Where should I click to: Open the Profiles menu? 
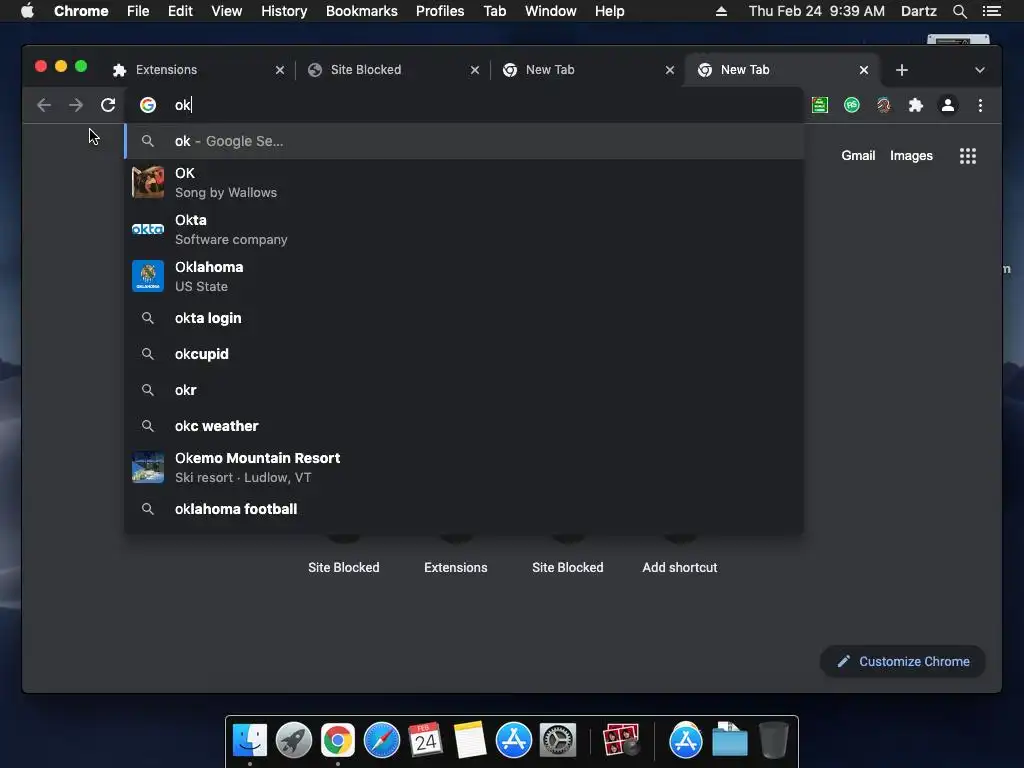[x=440, y=11]
